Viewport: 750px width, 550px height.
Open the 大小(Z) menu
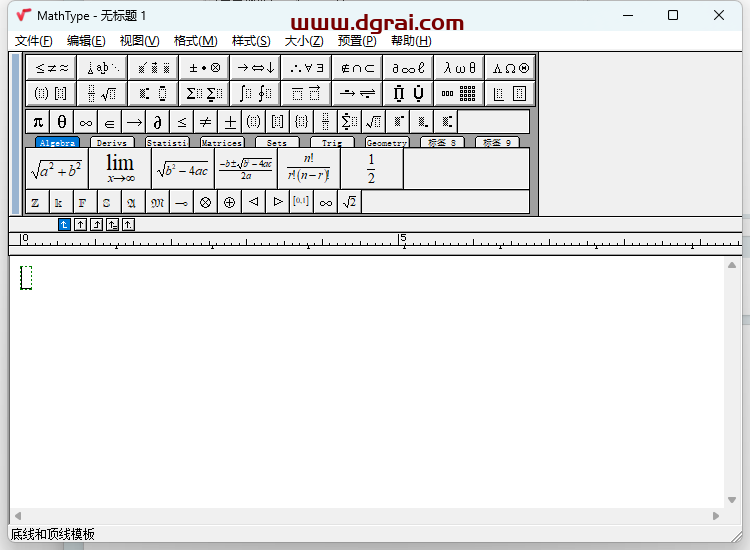[x=304, y=41]
